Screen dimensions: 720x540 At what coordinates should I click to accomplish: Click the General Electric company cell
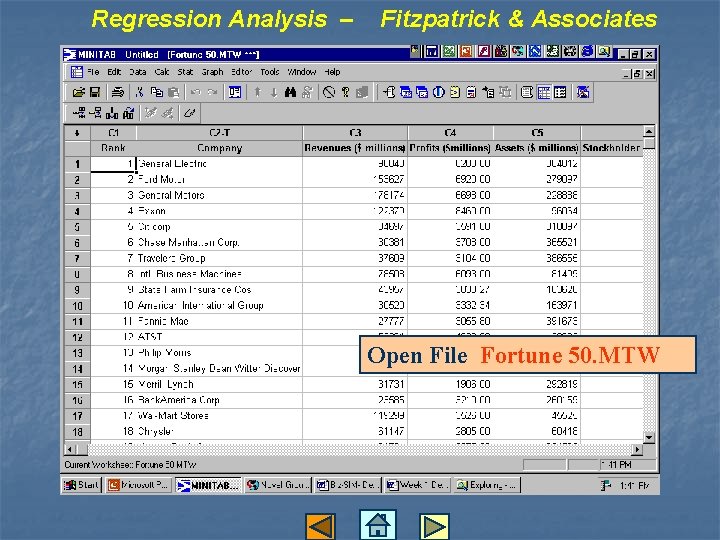[x=219, y=163]
